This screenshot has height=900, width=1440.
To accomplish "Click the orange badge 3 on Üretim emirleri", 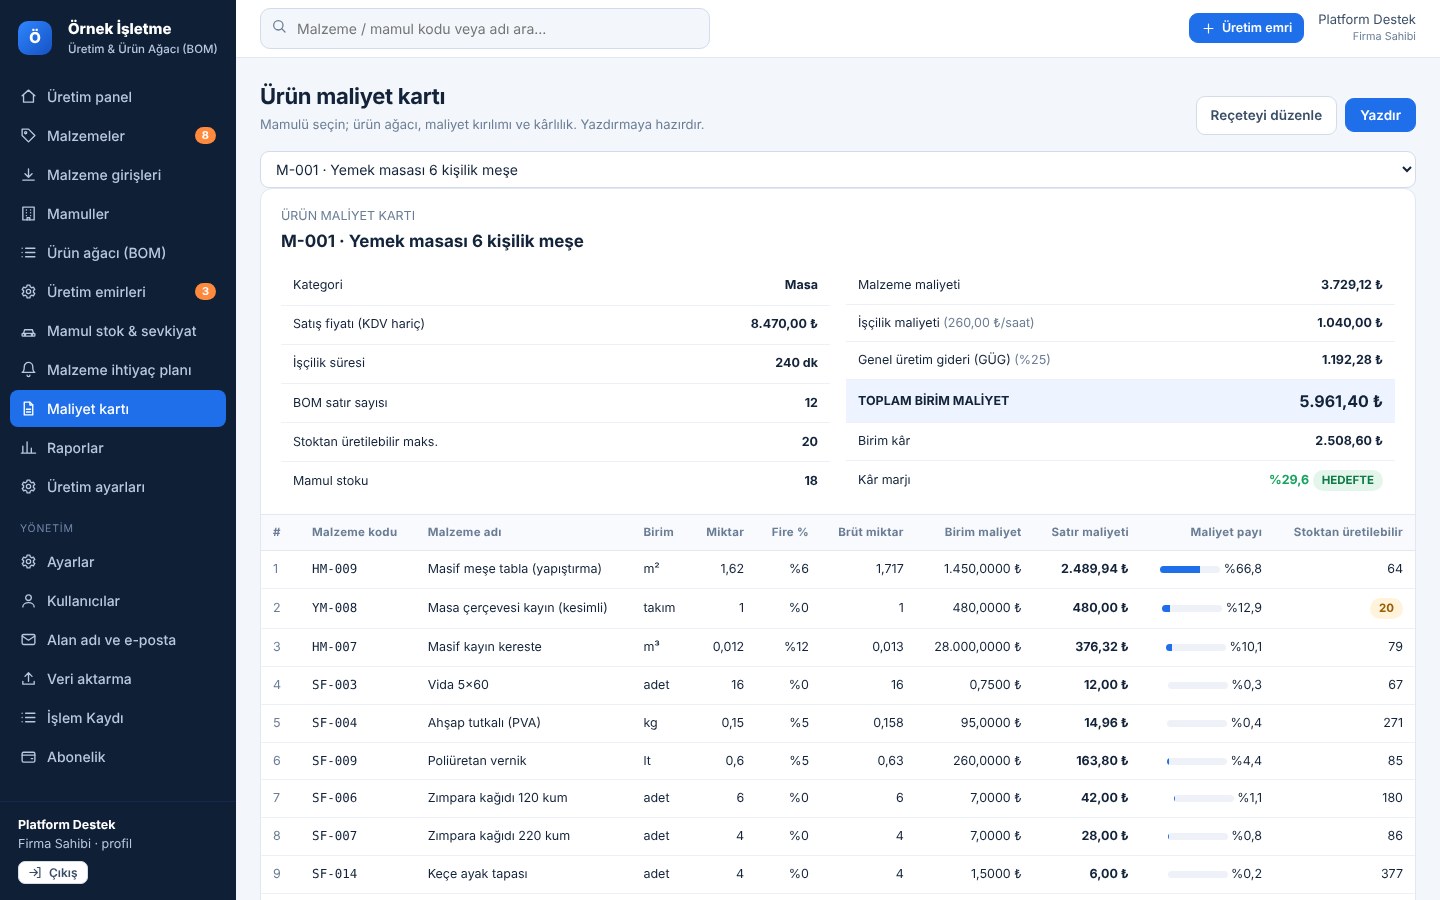I will pos(205,292).
